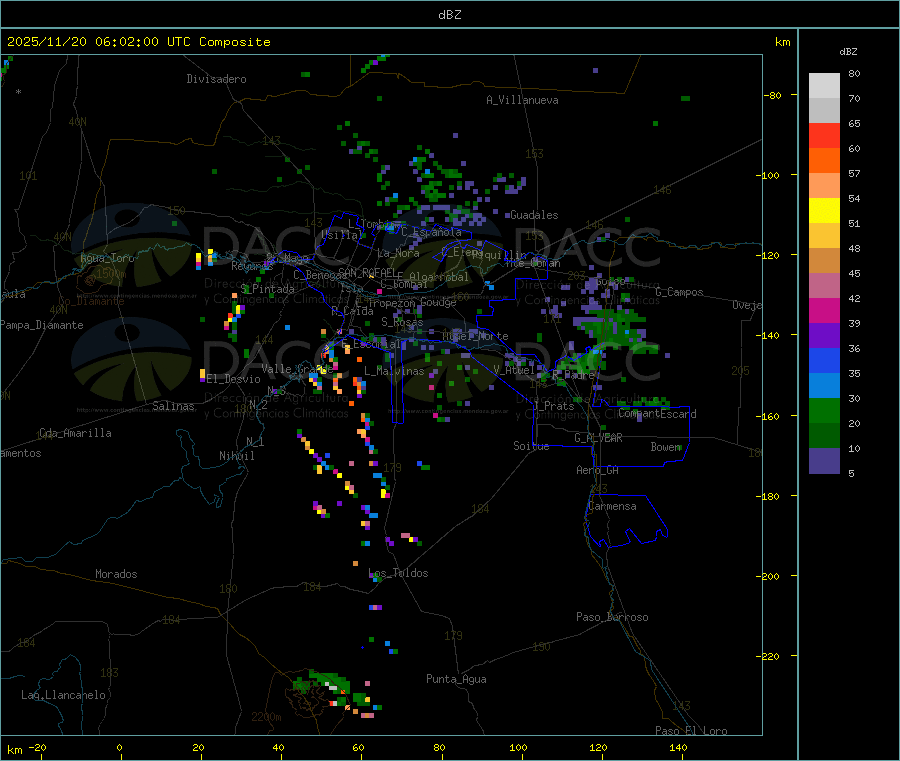Pick the bright green legend swatch above 20
The height and width of the screenshot is (761, 900).
824,410
